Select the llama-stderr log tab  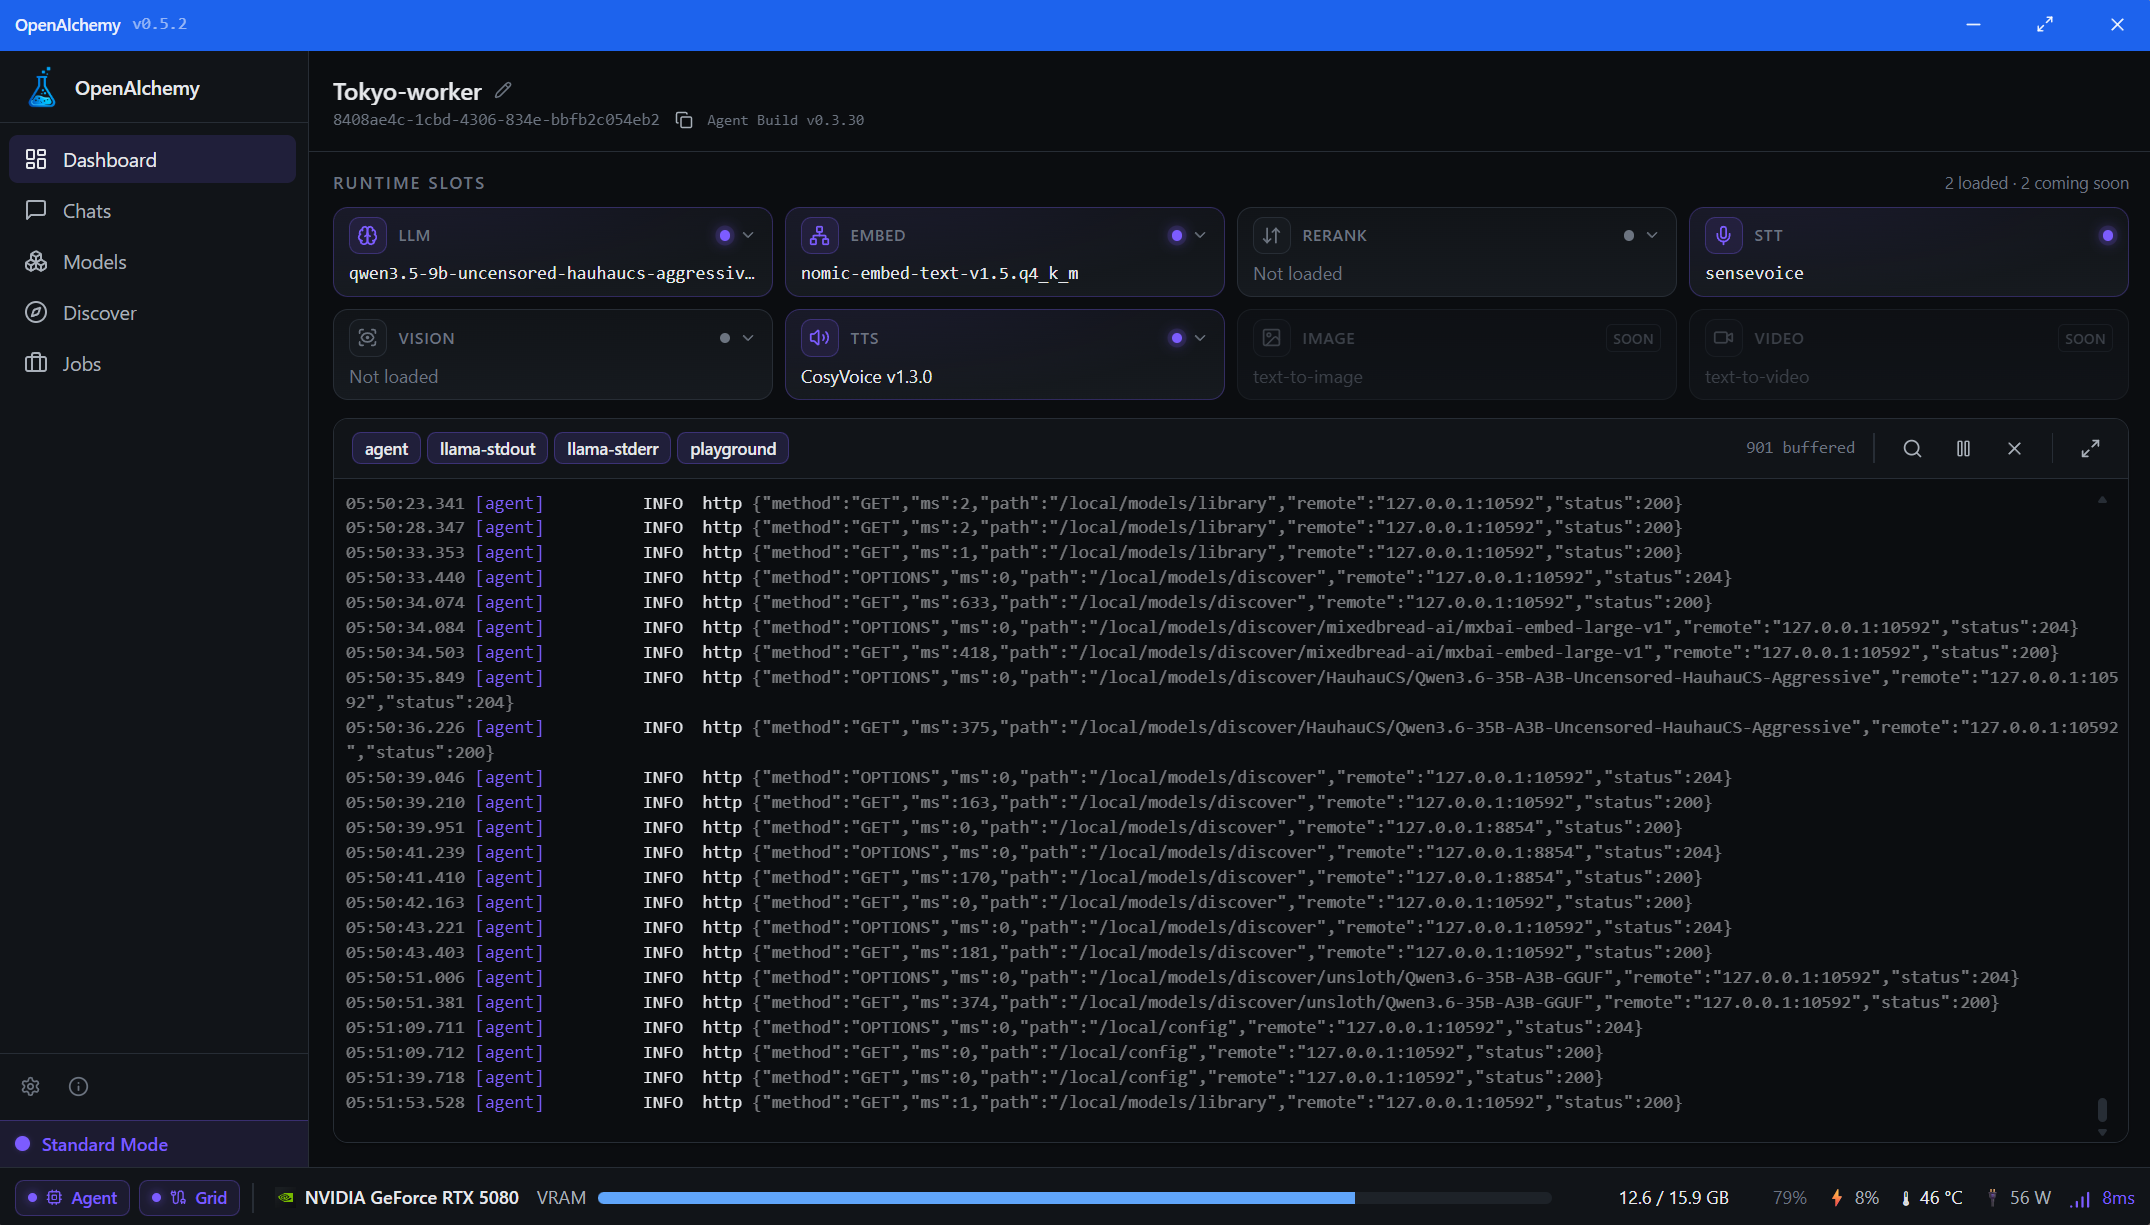(x=613, y=449)
